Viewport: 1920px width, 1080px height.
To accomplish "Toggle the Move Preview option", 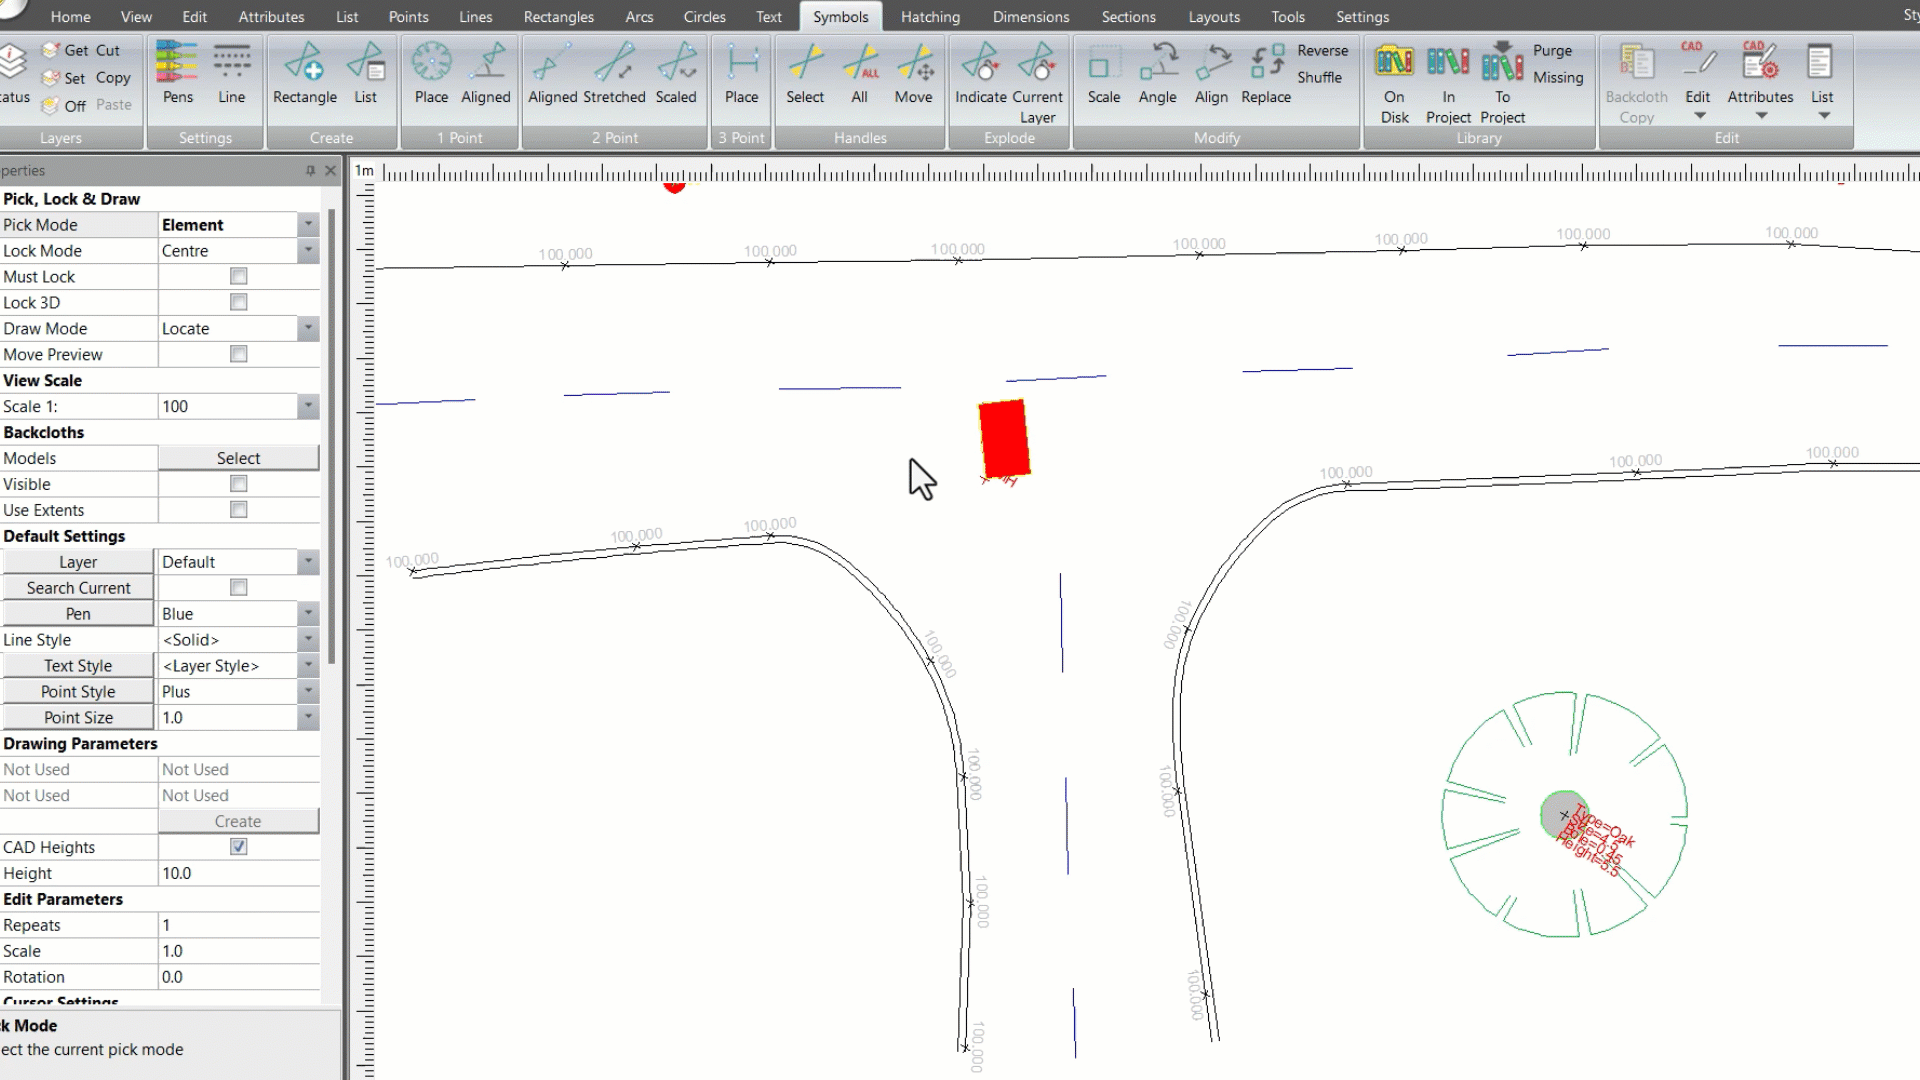I will [238, 354].
